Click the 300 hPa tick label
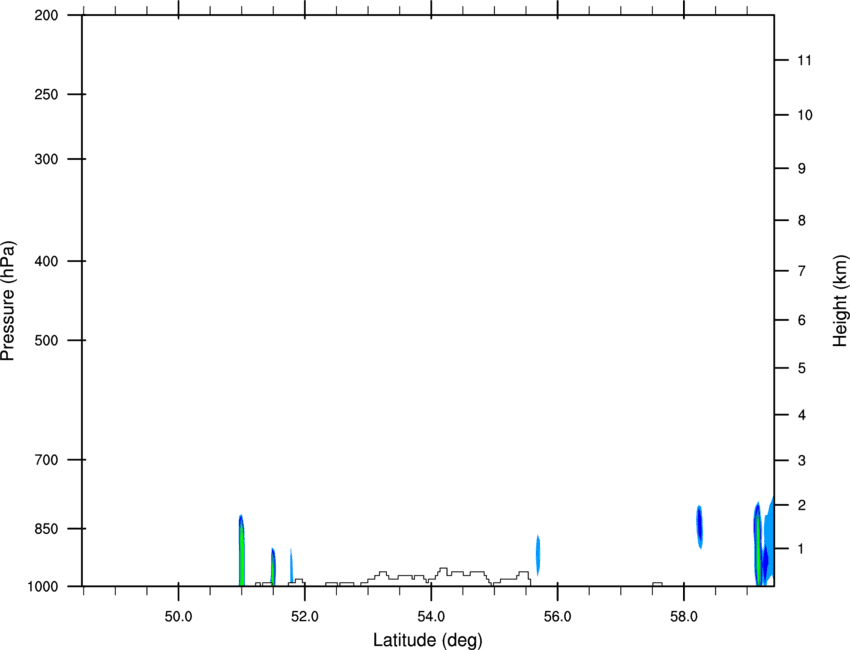850x650 pixels. 46,159
